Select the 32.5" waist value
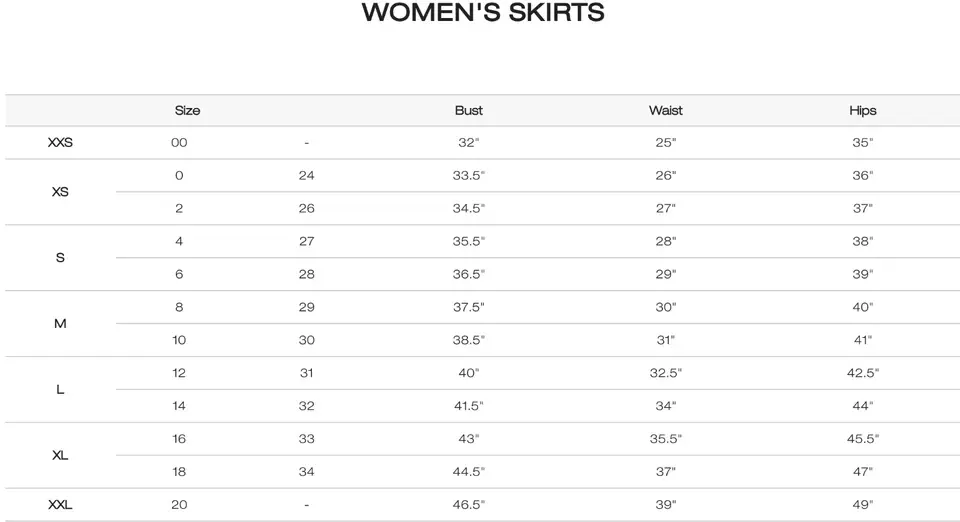Viewport: 960px width, 522px height. pos(666,373)
